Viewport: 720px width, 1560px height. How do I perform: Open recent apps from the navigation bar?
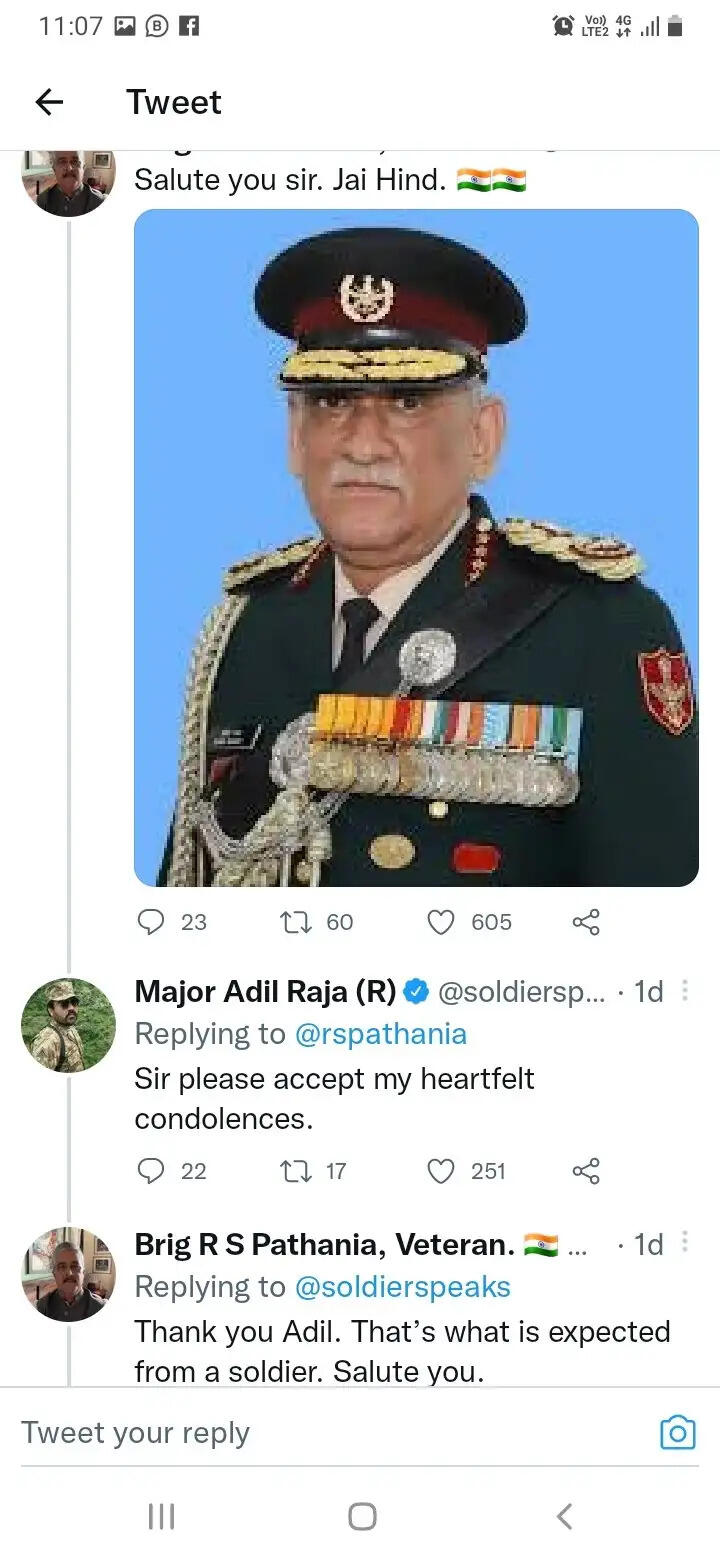pos(160,1516)
